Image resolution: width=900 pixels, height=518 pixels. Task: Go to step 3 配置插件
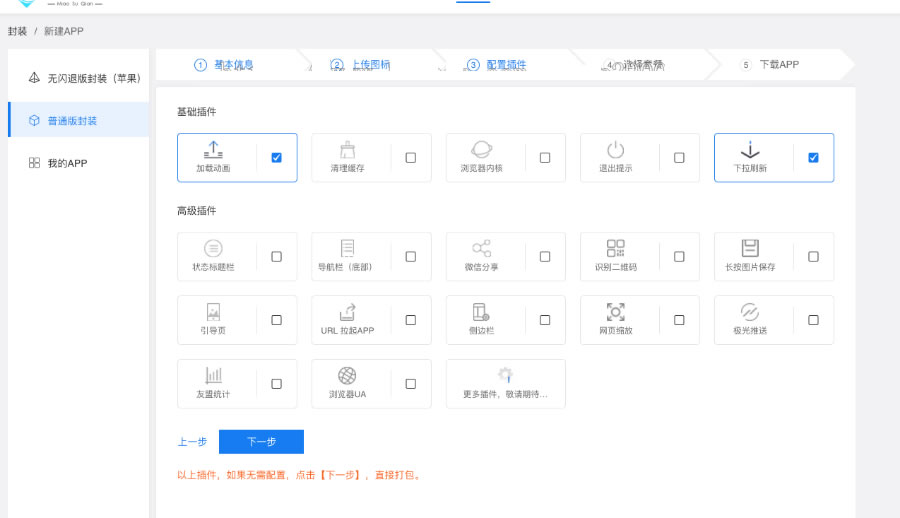pyautogui.click(x=496, y=65)
